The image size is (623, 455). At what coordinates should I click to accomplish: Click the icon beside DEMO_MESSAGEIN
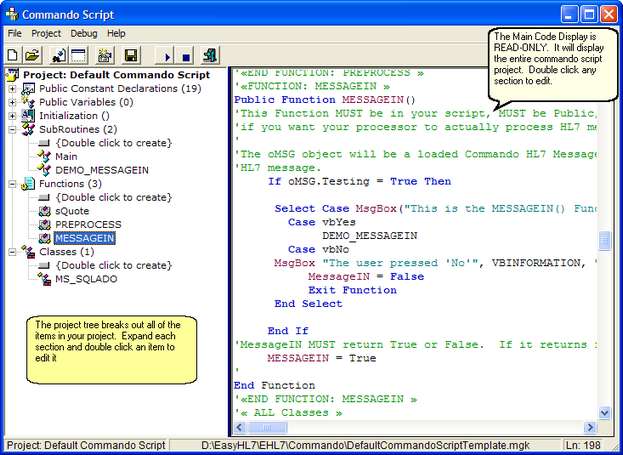(44, 170)
